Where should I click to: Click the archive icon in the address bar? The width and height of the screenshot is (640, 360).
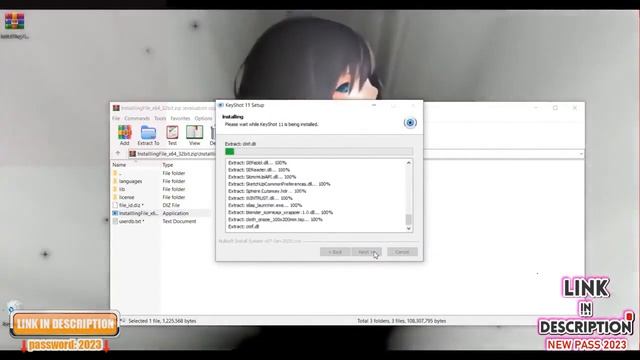click(x=132, y=154)
